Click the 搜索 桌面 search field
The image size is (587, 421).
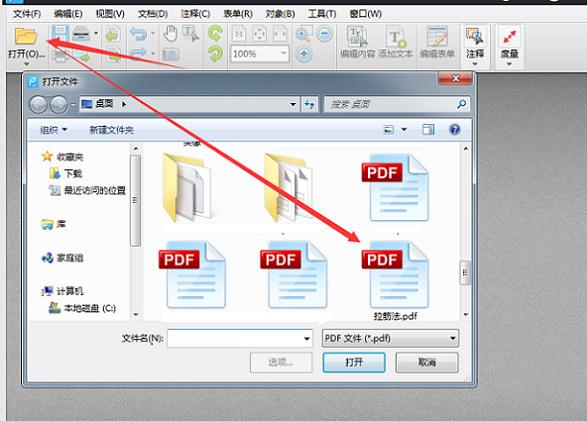[x=397, y=104]
